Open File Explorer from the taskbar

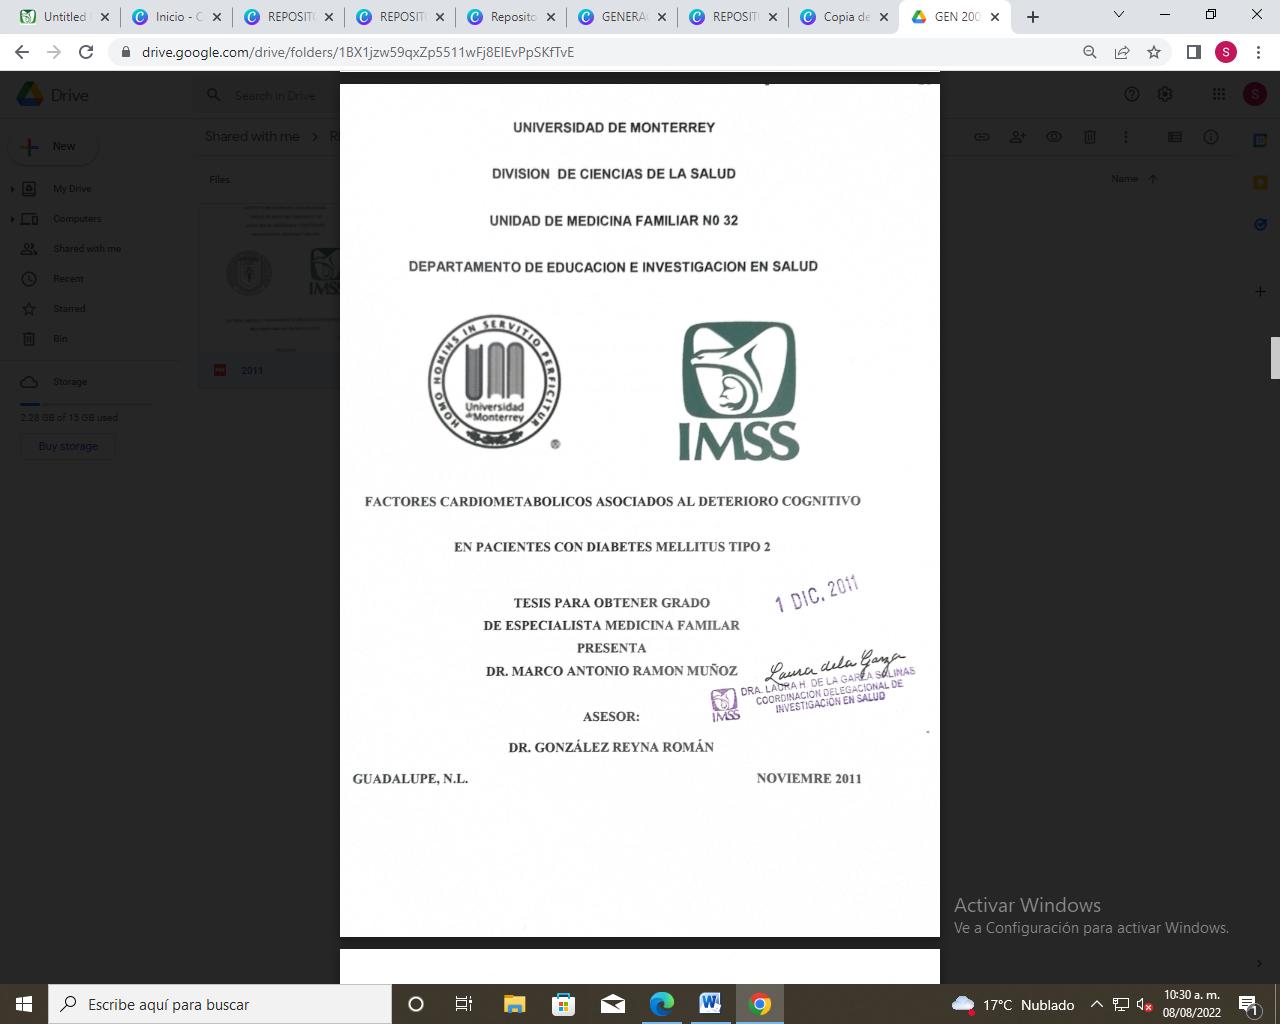tap(514, 1004)
